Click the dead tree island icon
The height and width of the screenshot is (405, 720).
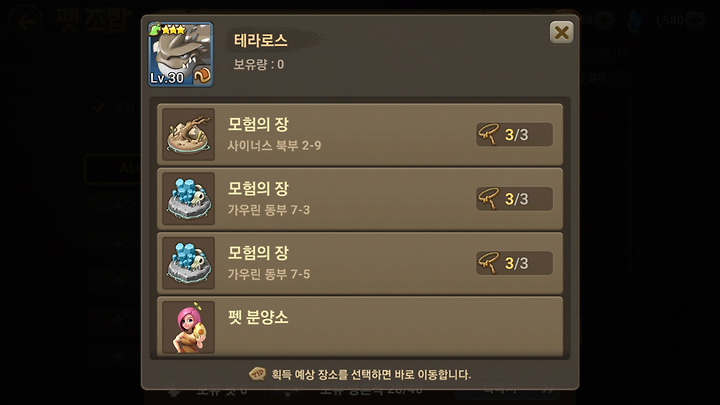click(x=189, y=135)
